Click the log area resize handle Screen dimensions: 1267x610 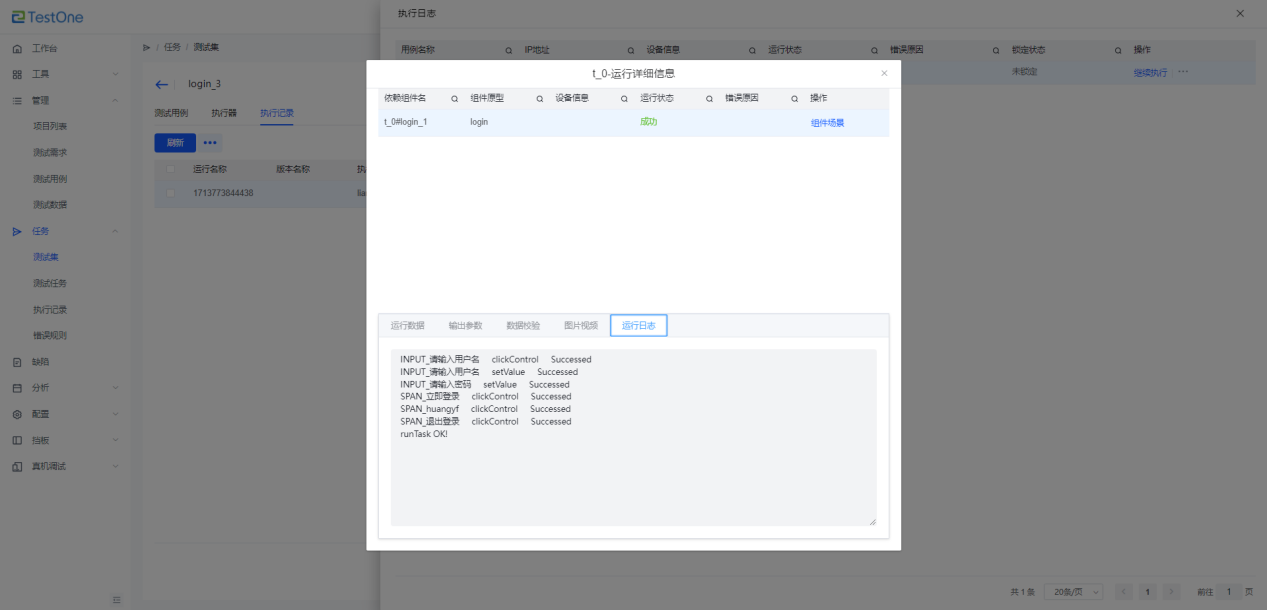point(872,521)
